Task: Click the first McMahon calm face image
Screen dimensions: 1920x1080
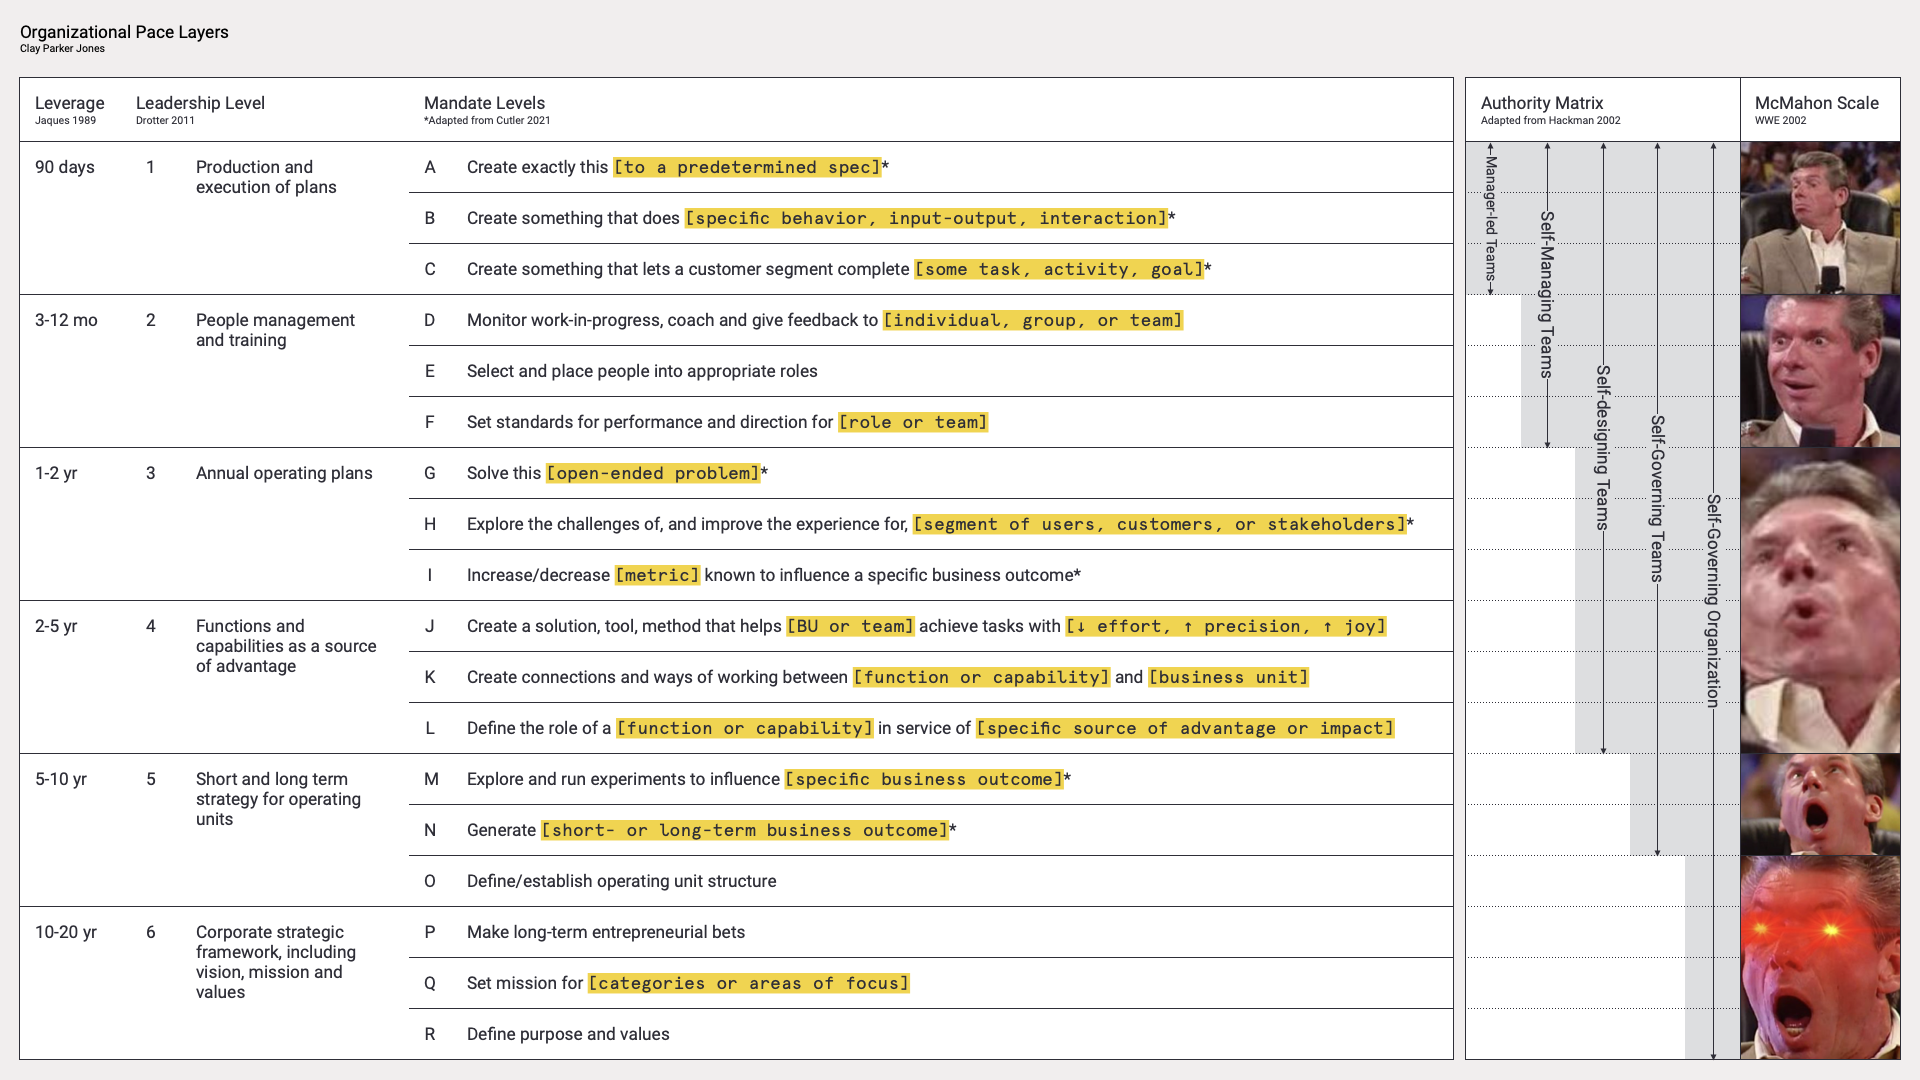Action: (1820, 218)
